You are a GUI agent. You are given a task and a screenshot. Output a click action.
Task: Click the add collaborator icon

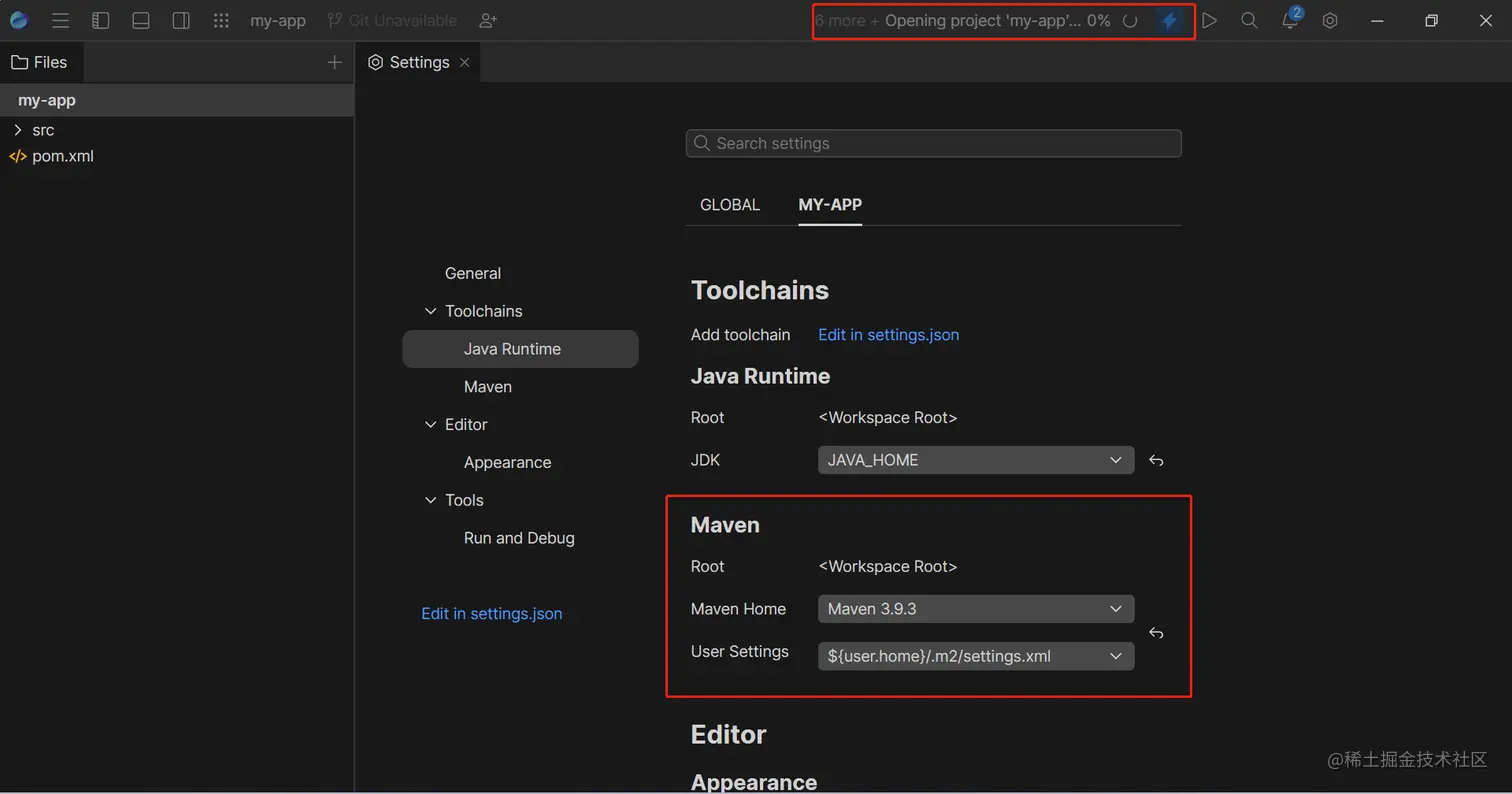pyautogui.click(x=488, y=20)
